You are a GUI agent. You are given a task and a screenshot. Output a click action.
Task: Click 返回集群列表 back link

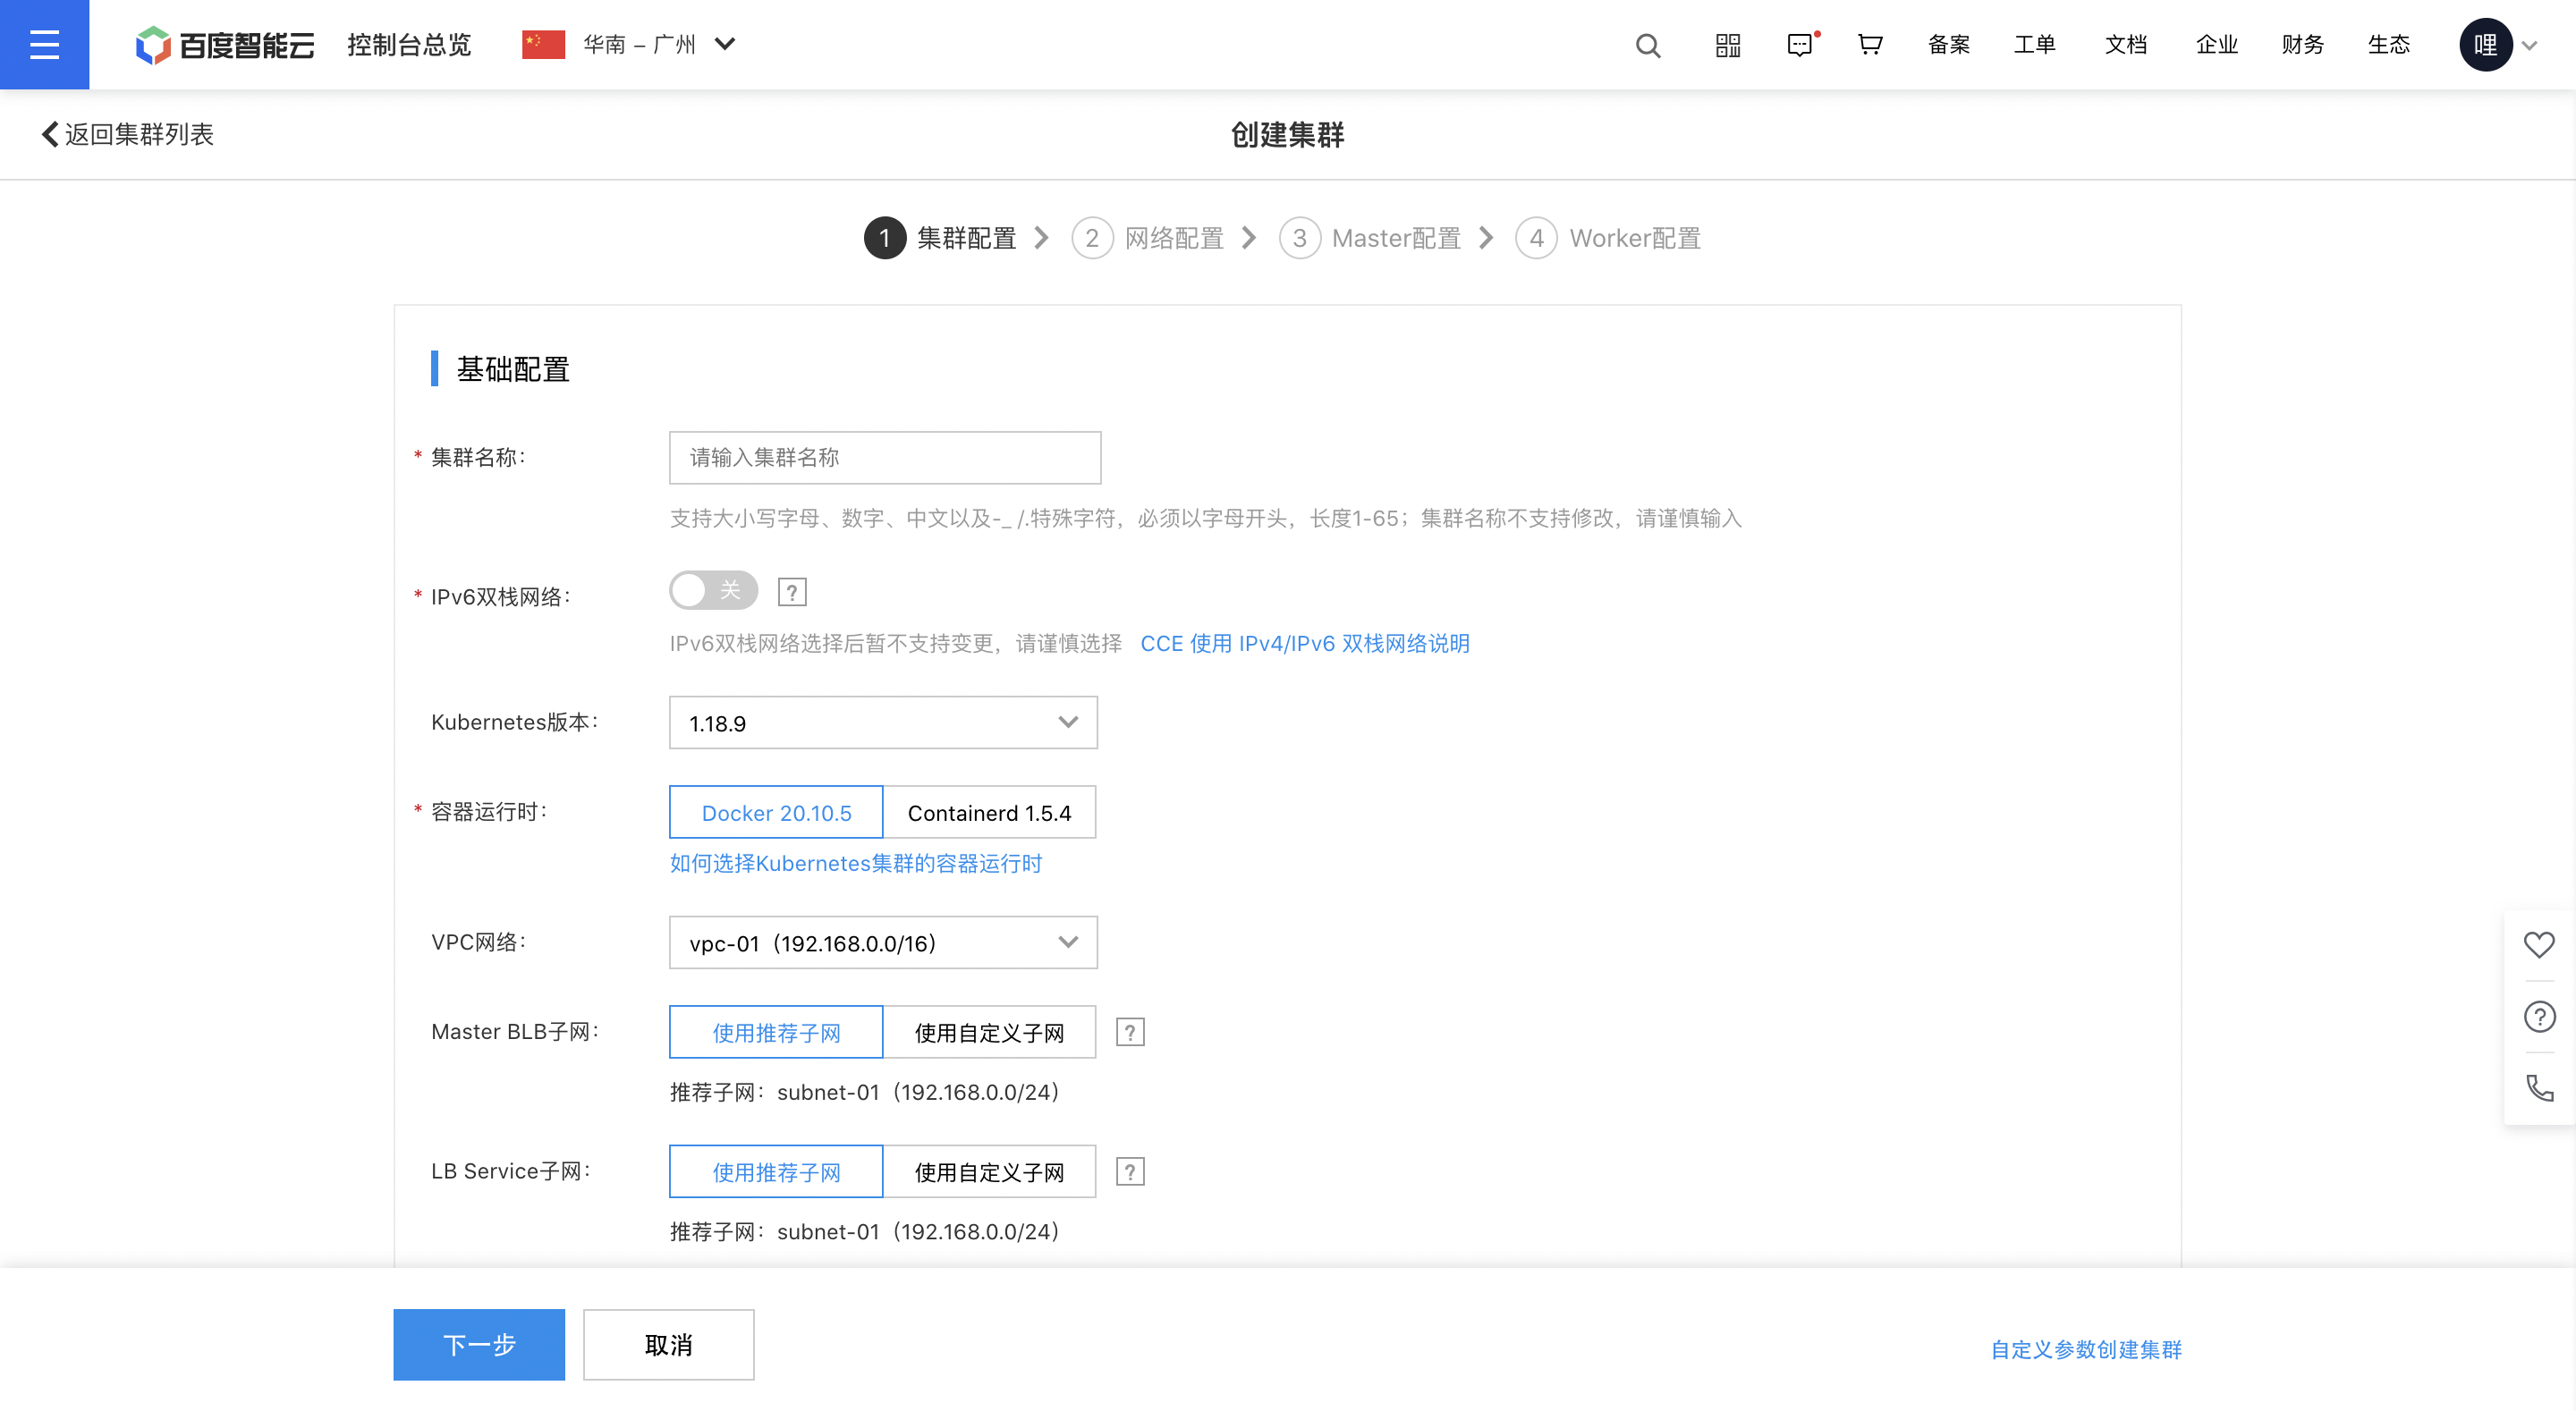tap(127, 134)
